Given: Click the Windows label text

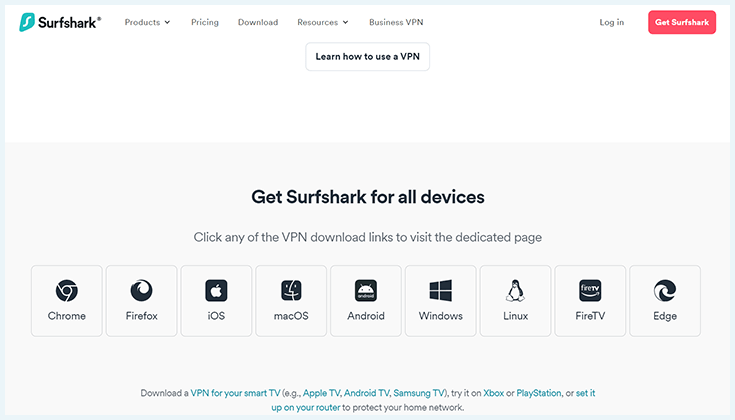Looking at the screenshot, I should coord(441,316).
